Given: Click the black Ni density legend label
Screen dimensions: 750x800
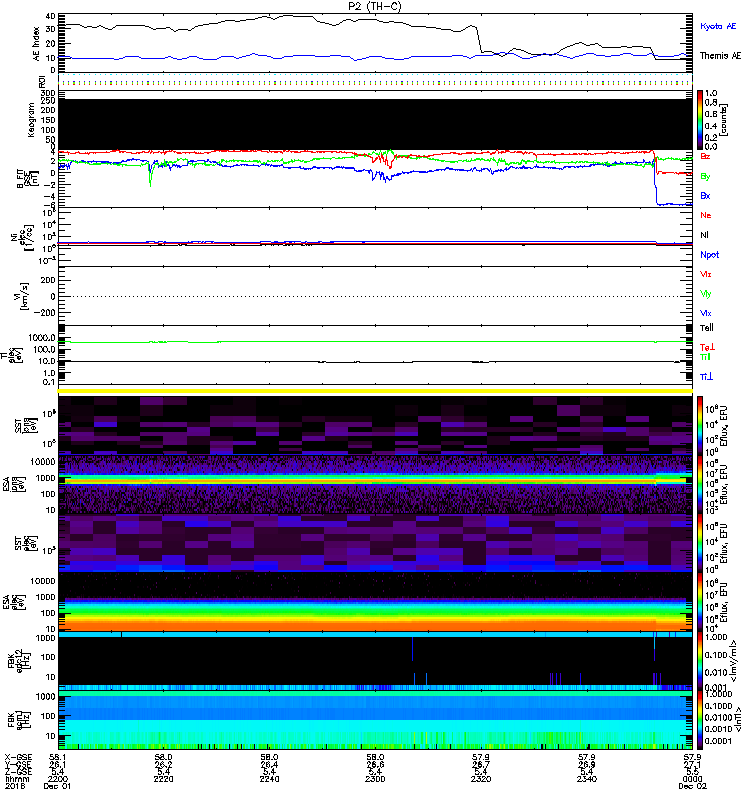Looking at the screenshot, I should 706,235.
